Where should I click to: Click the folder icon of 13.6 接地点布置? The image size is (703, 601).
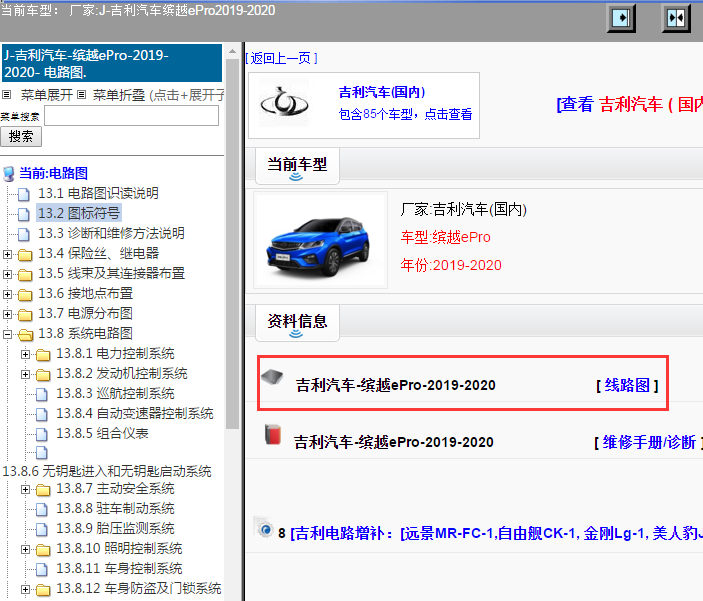pyautogui.click(x=25, y=295)
